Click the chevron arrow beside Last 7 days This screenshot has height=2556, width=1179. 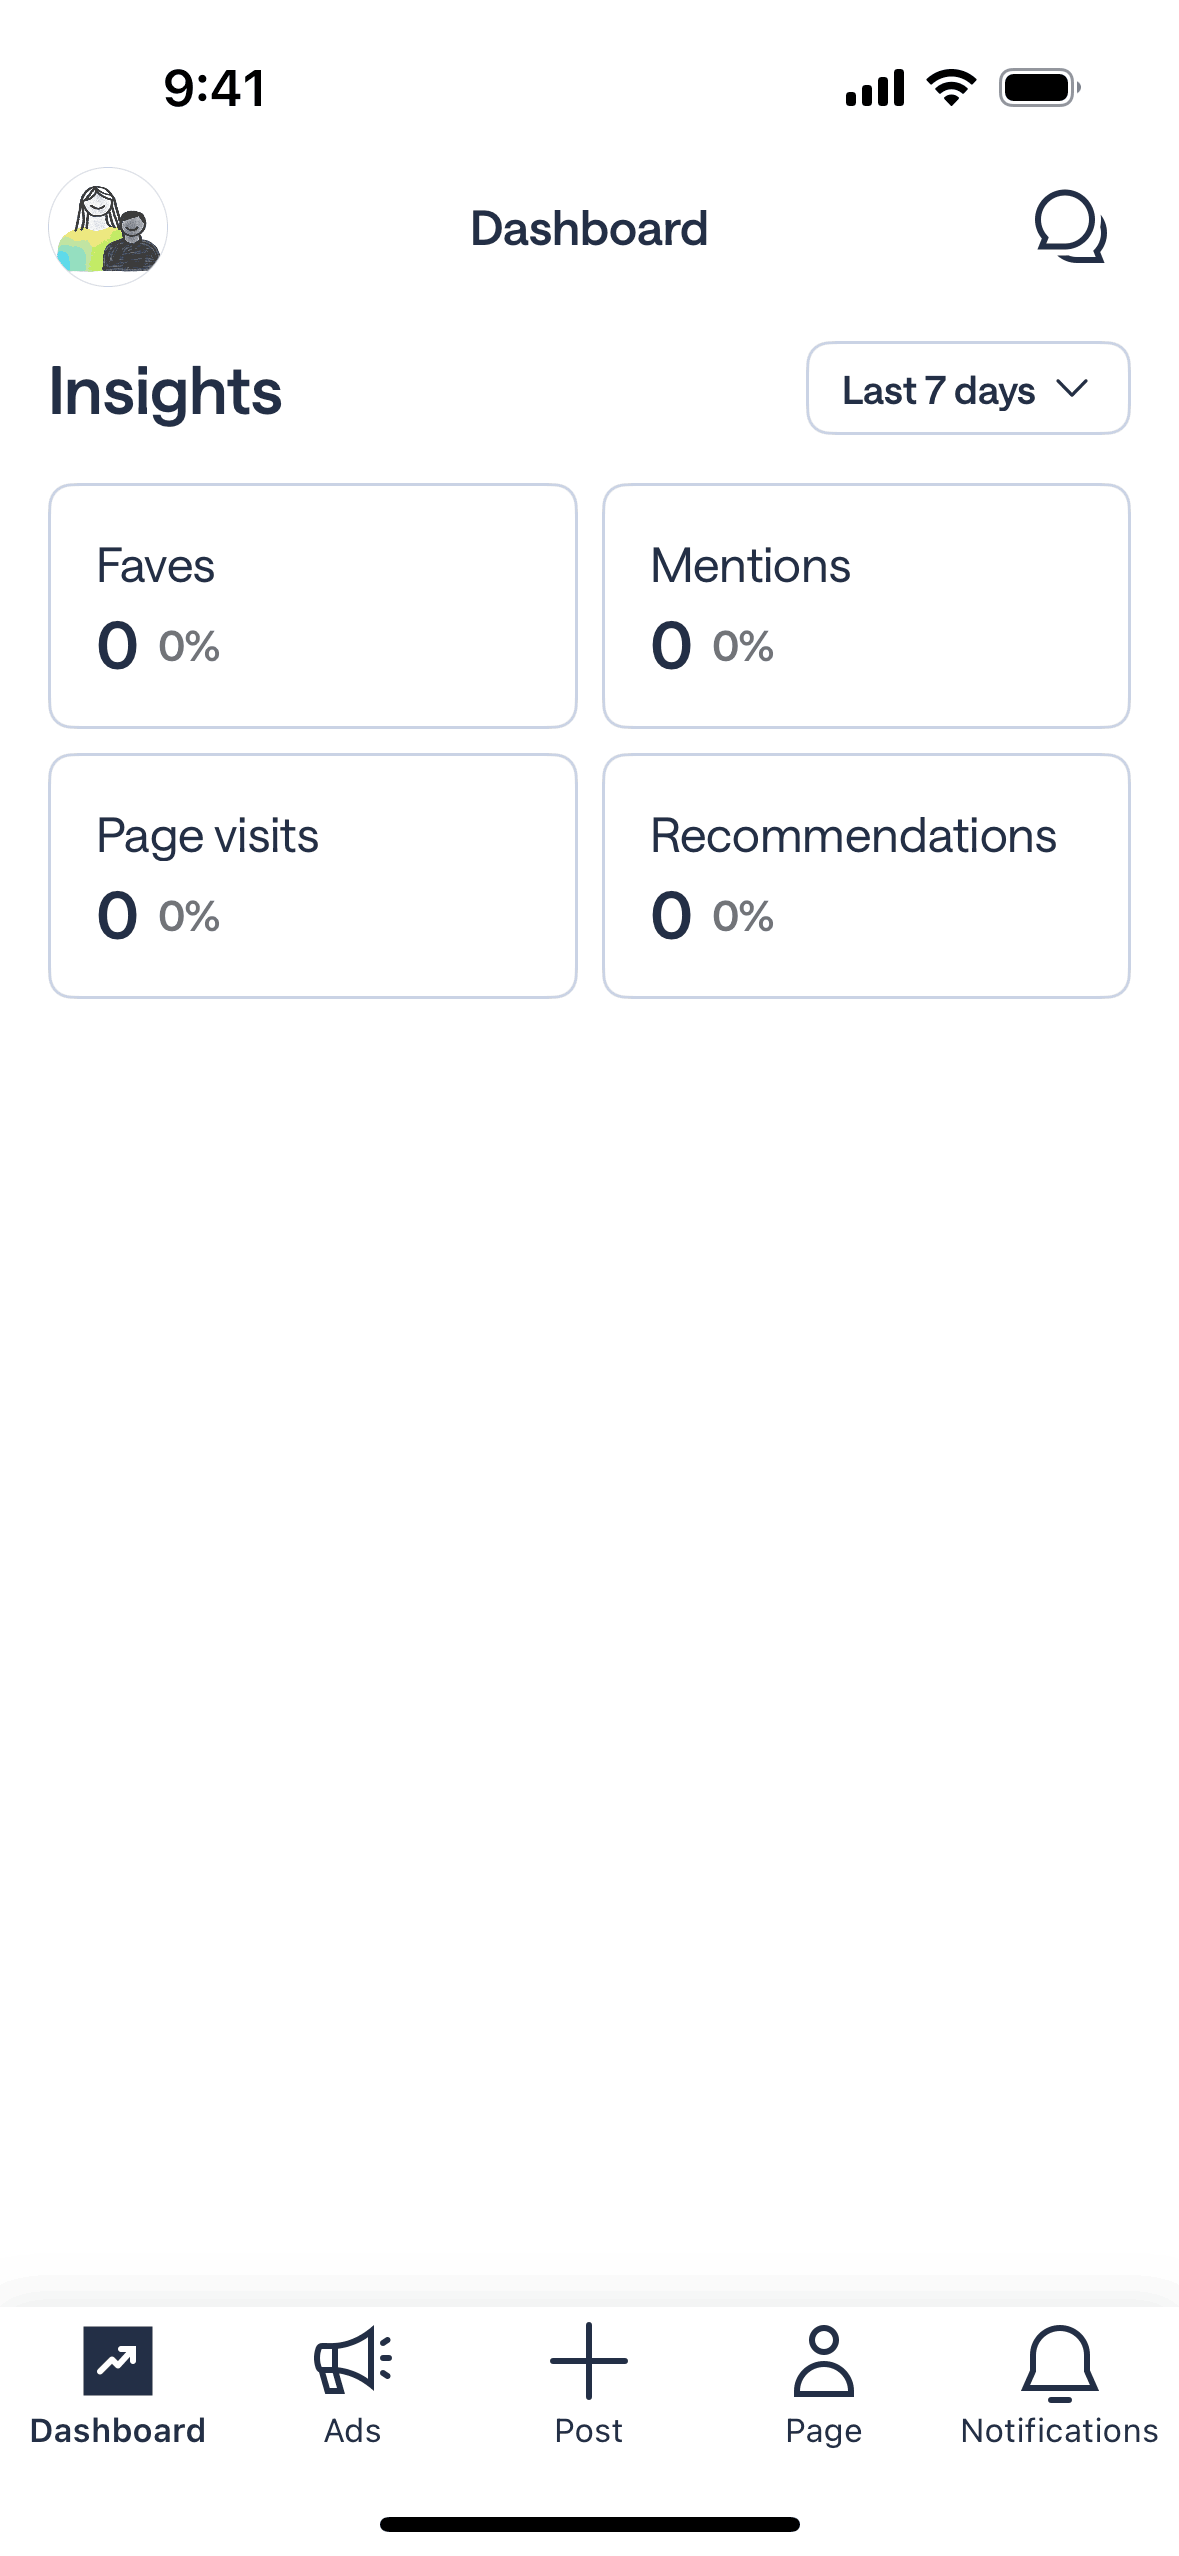click(x=1071, y=389)
